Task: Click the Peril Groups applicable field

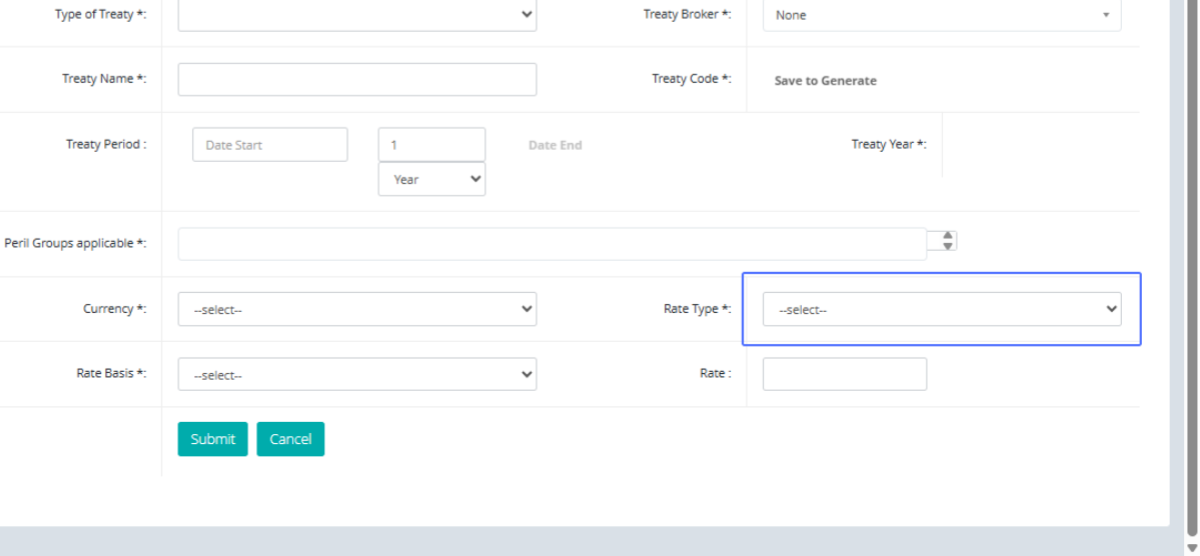Action: [552, 244]
